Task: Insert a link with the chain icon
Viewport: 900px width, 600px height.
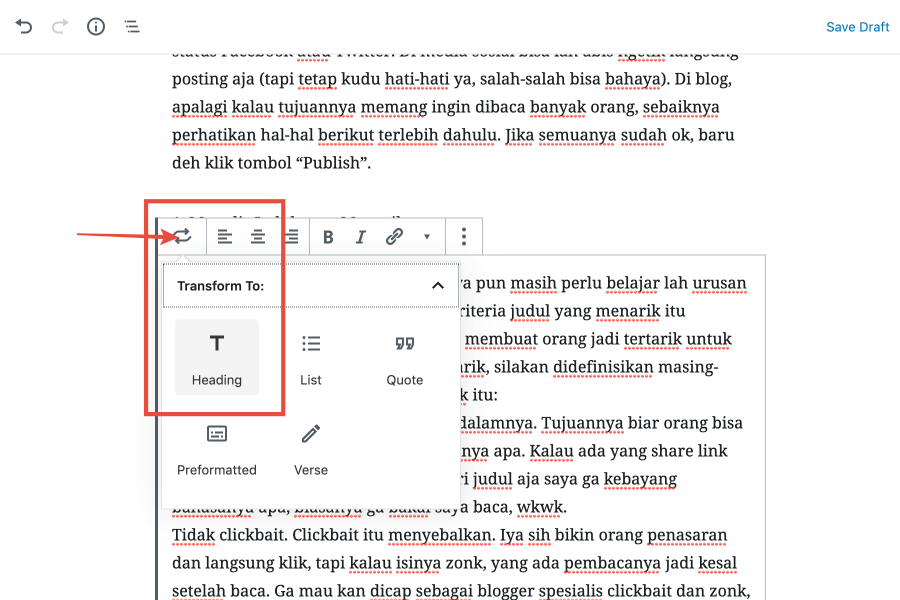Action: click(x=394, y=237)
